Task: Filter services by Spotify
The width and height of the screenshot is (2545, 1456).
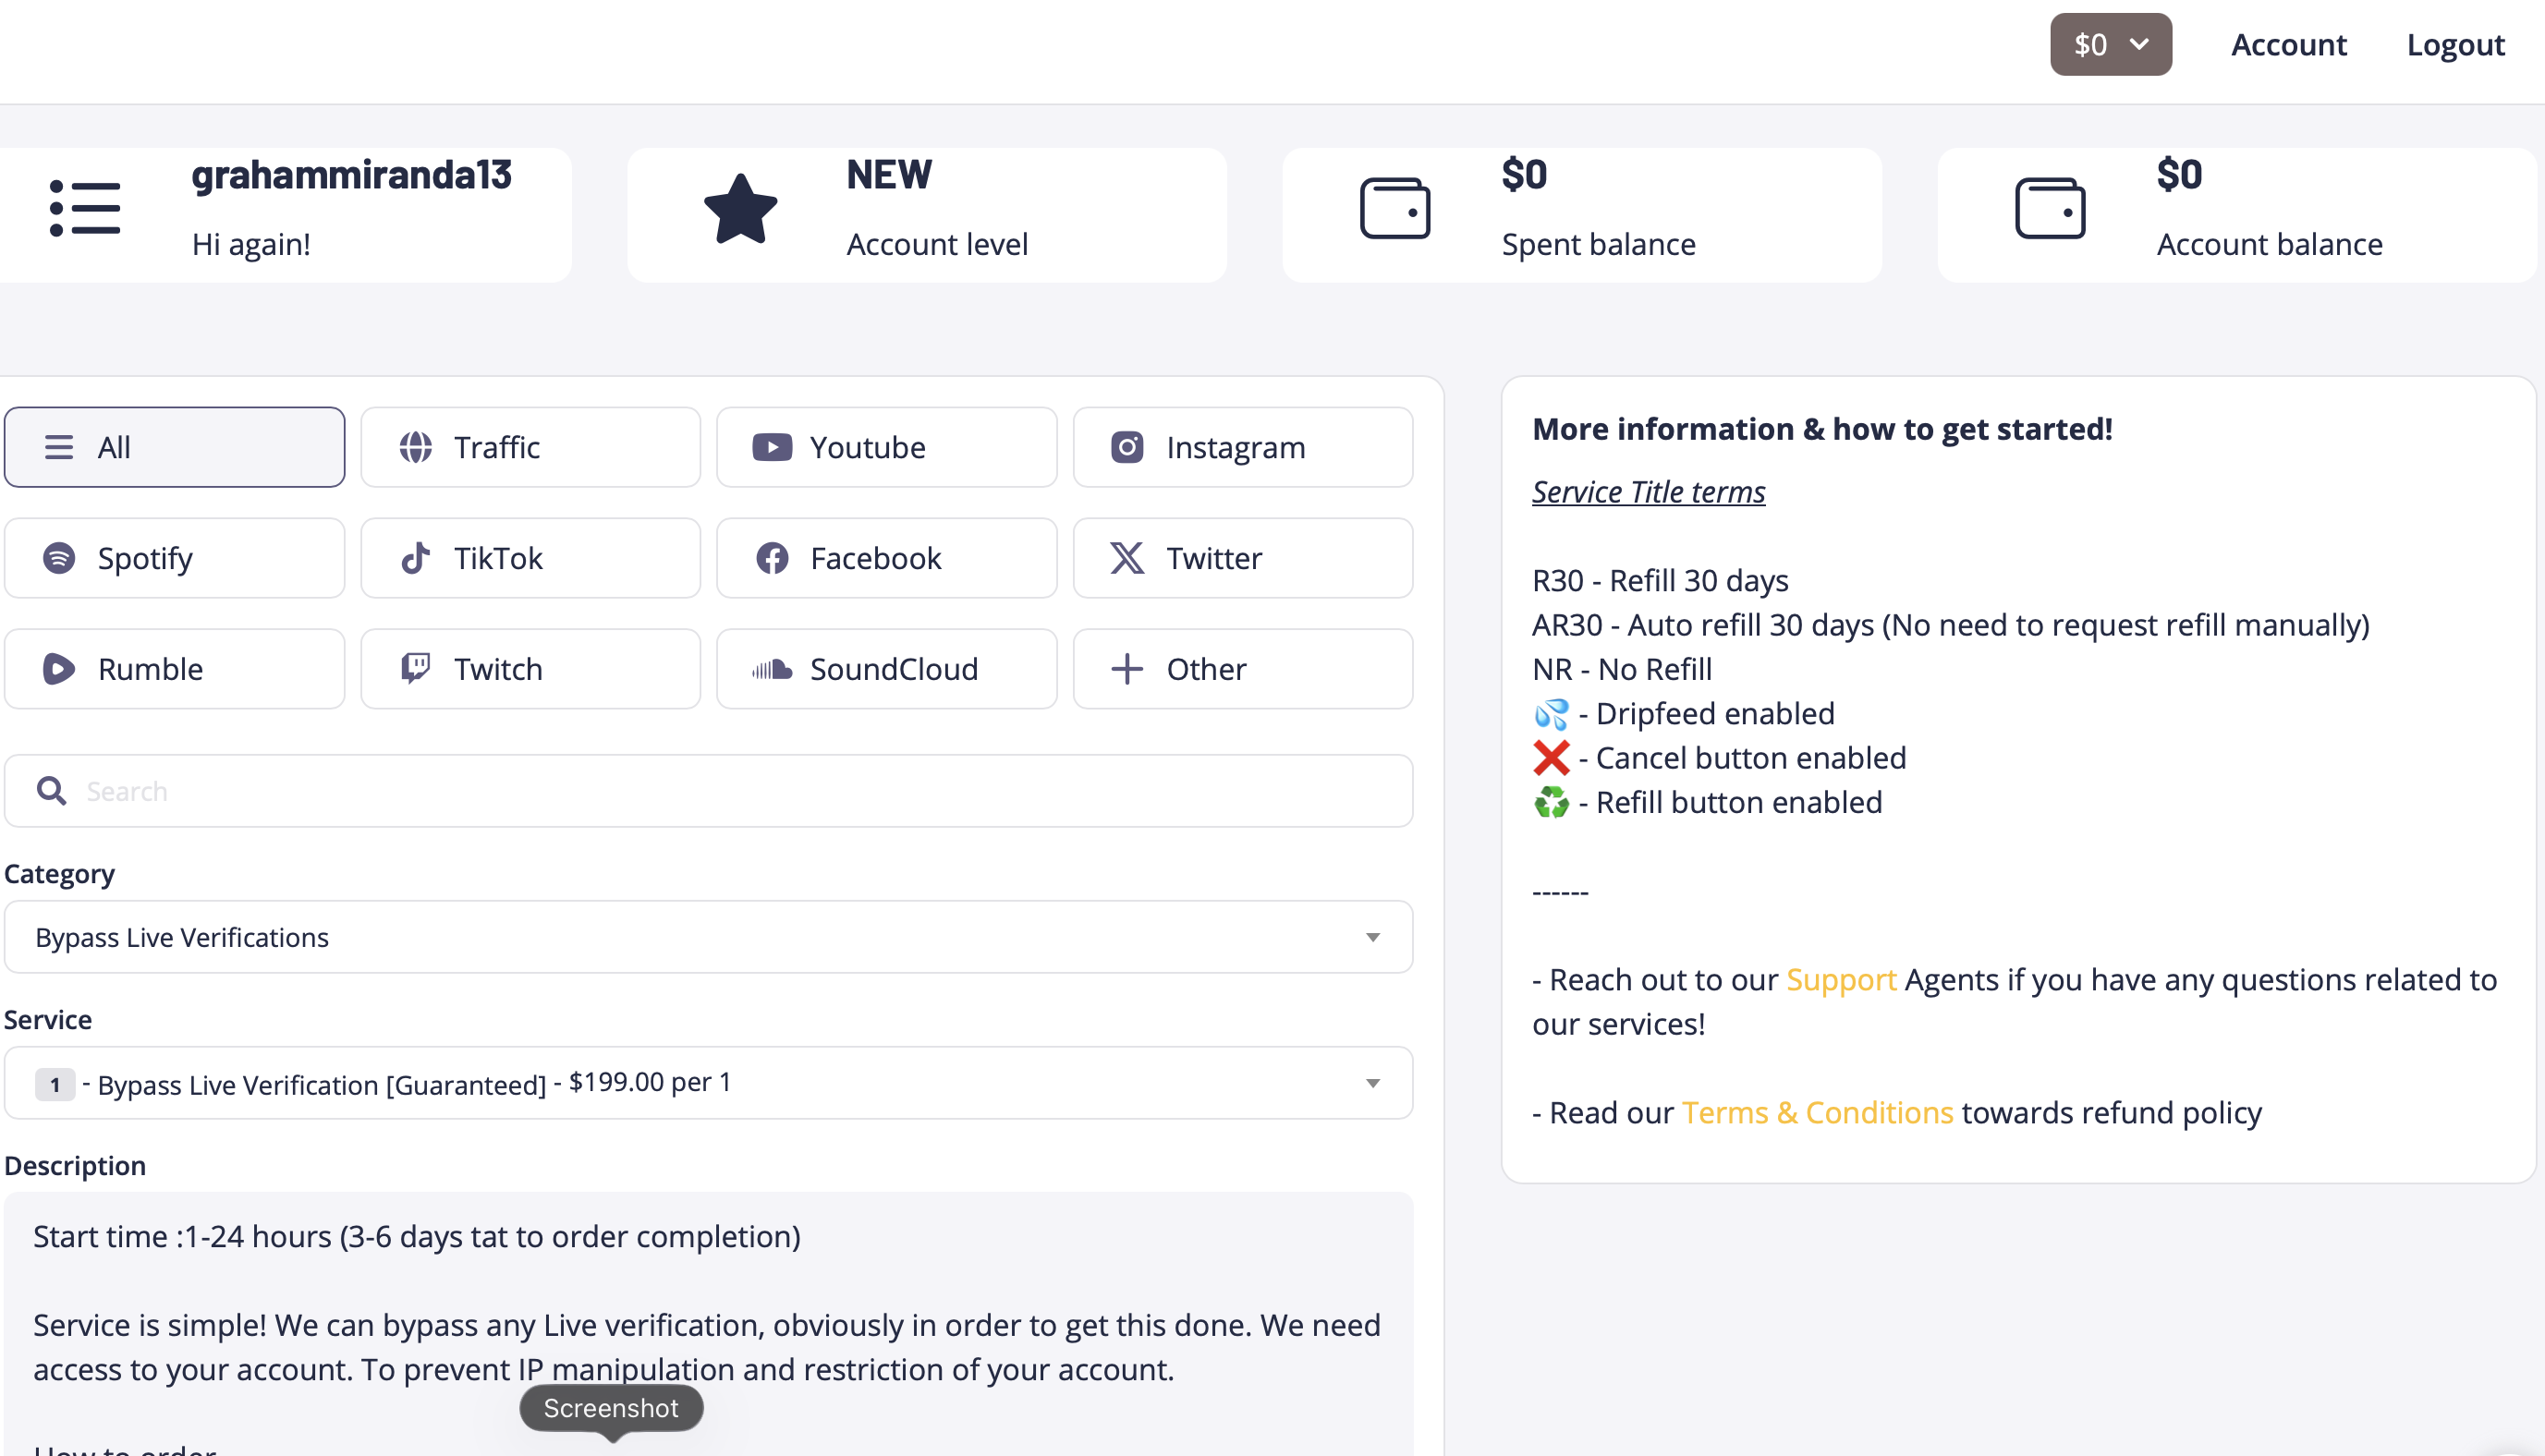Action: (175, 558)
